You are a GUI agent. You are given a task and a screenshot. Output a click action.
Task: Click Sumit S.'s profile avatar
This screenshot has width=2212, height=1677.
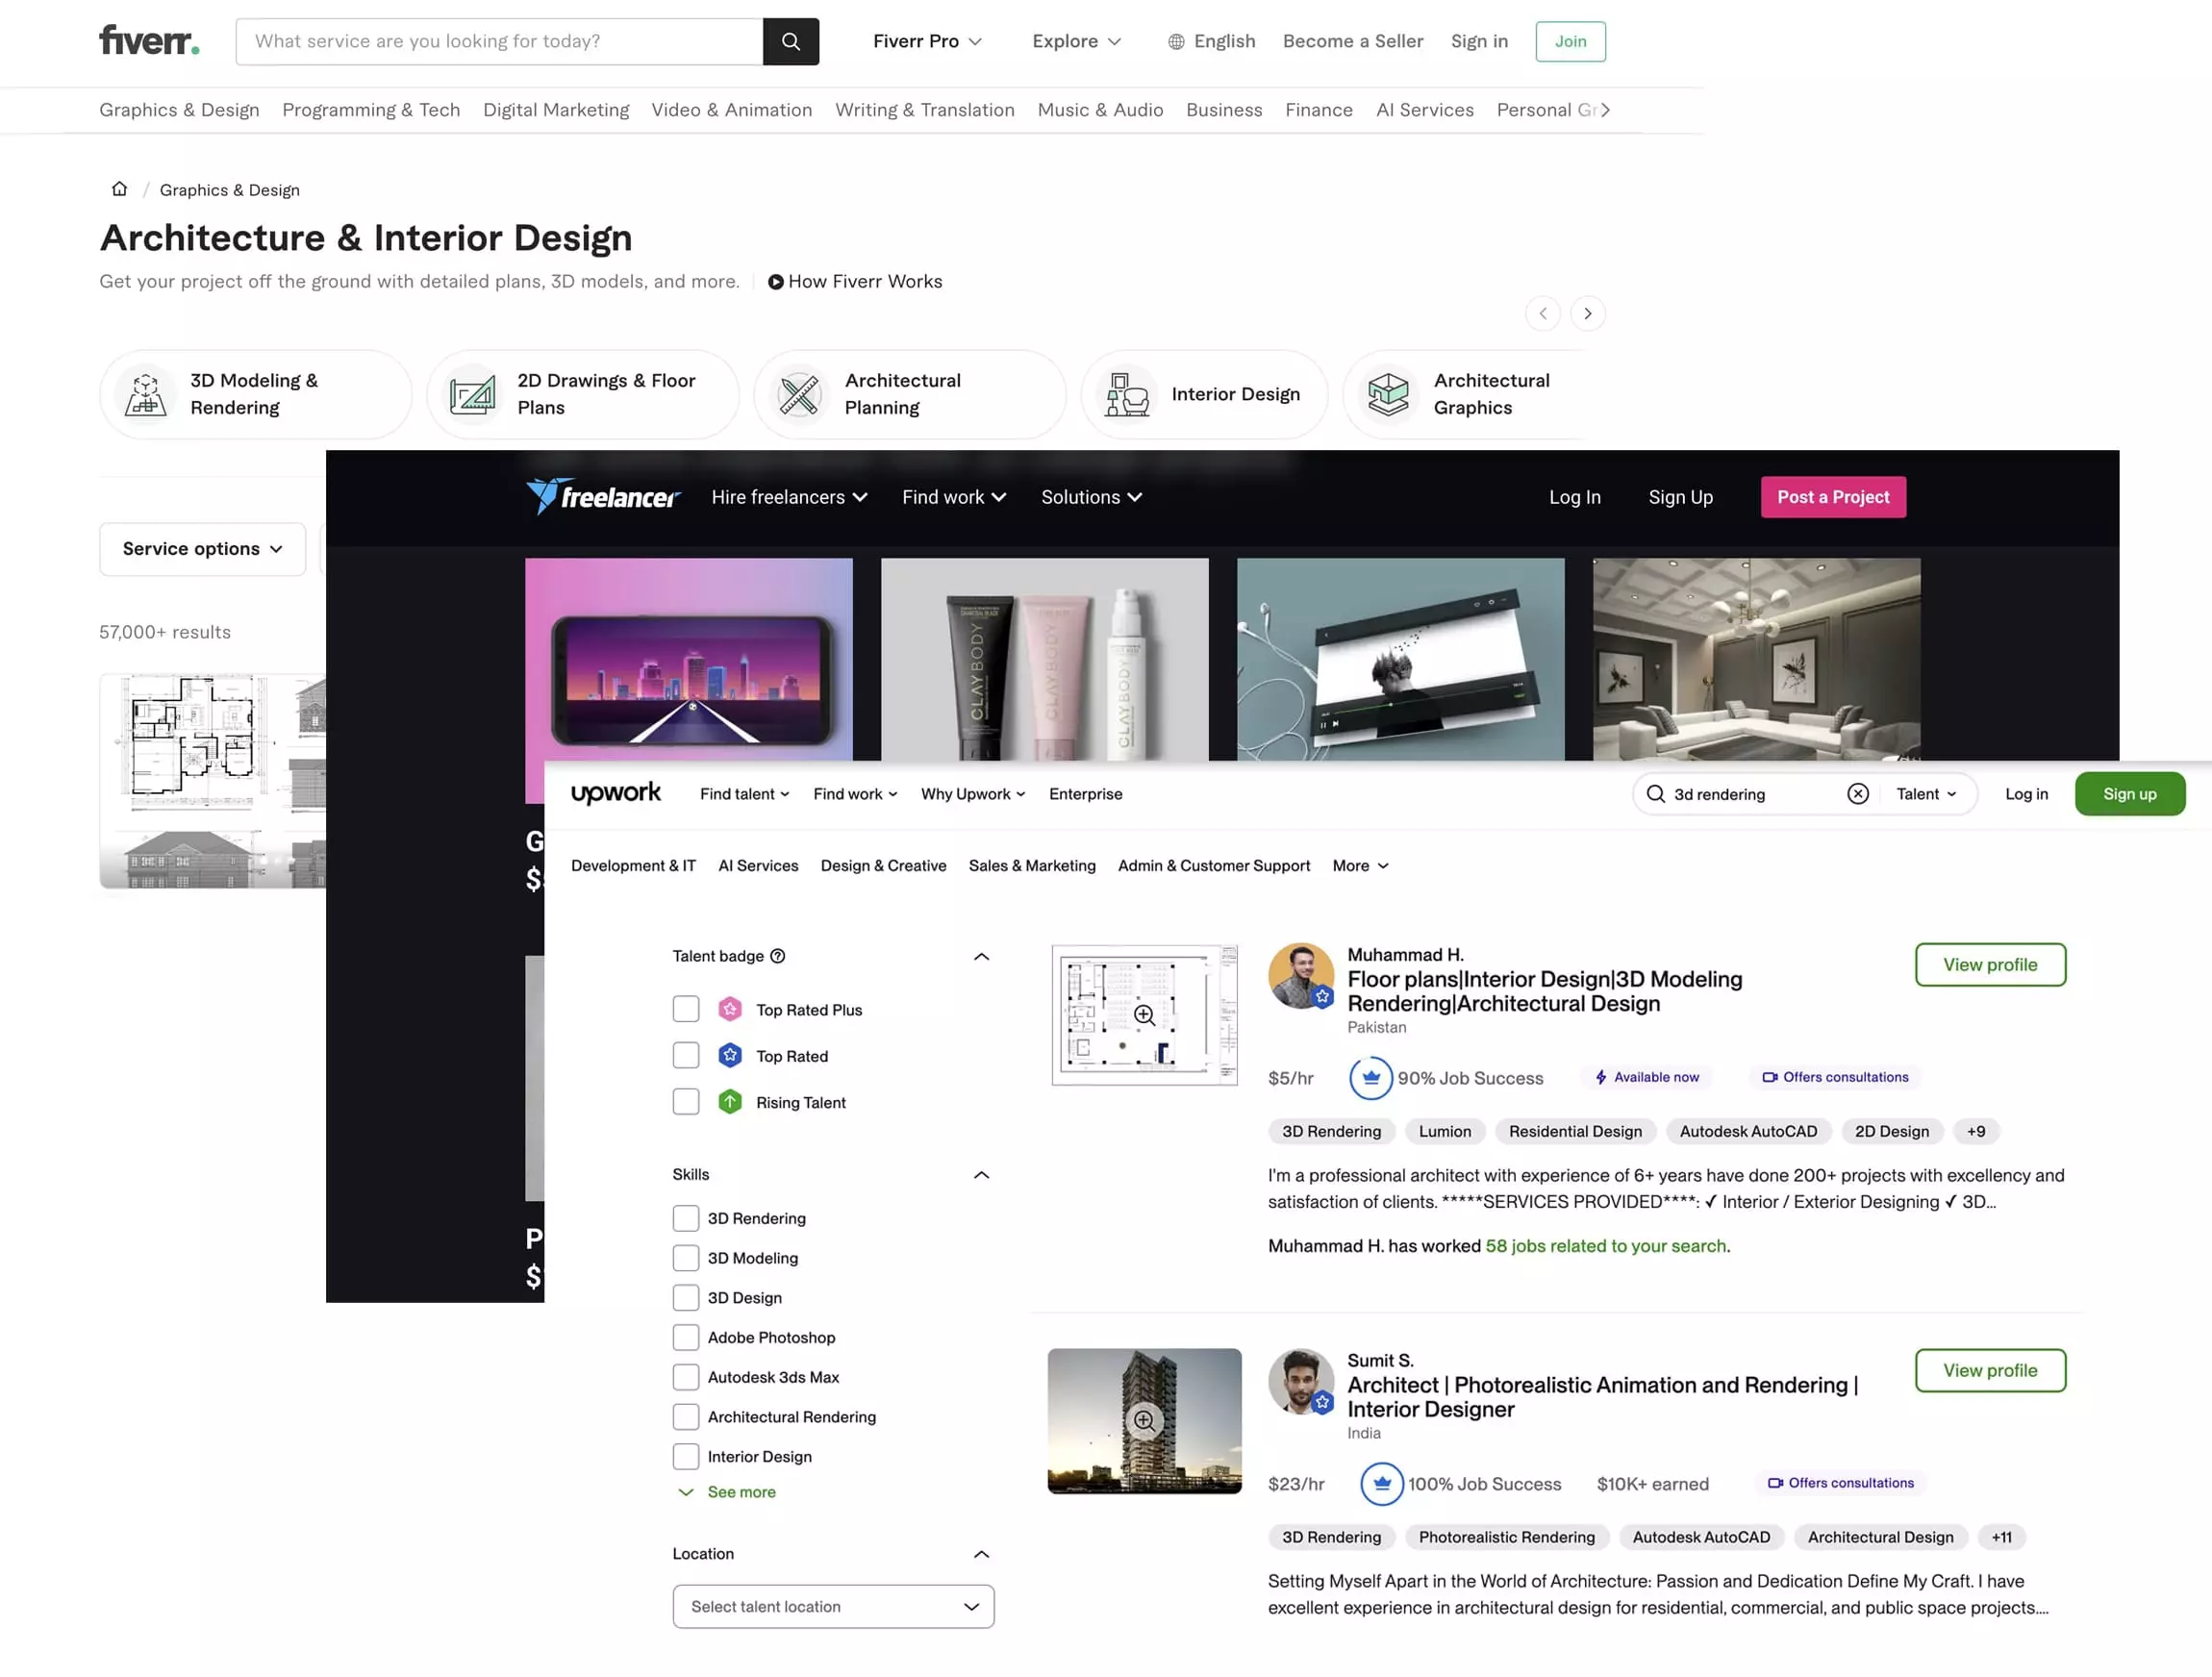click(x=1300, y=1381)
